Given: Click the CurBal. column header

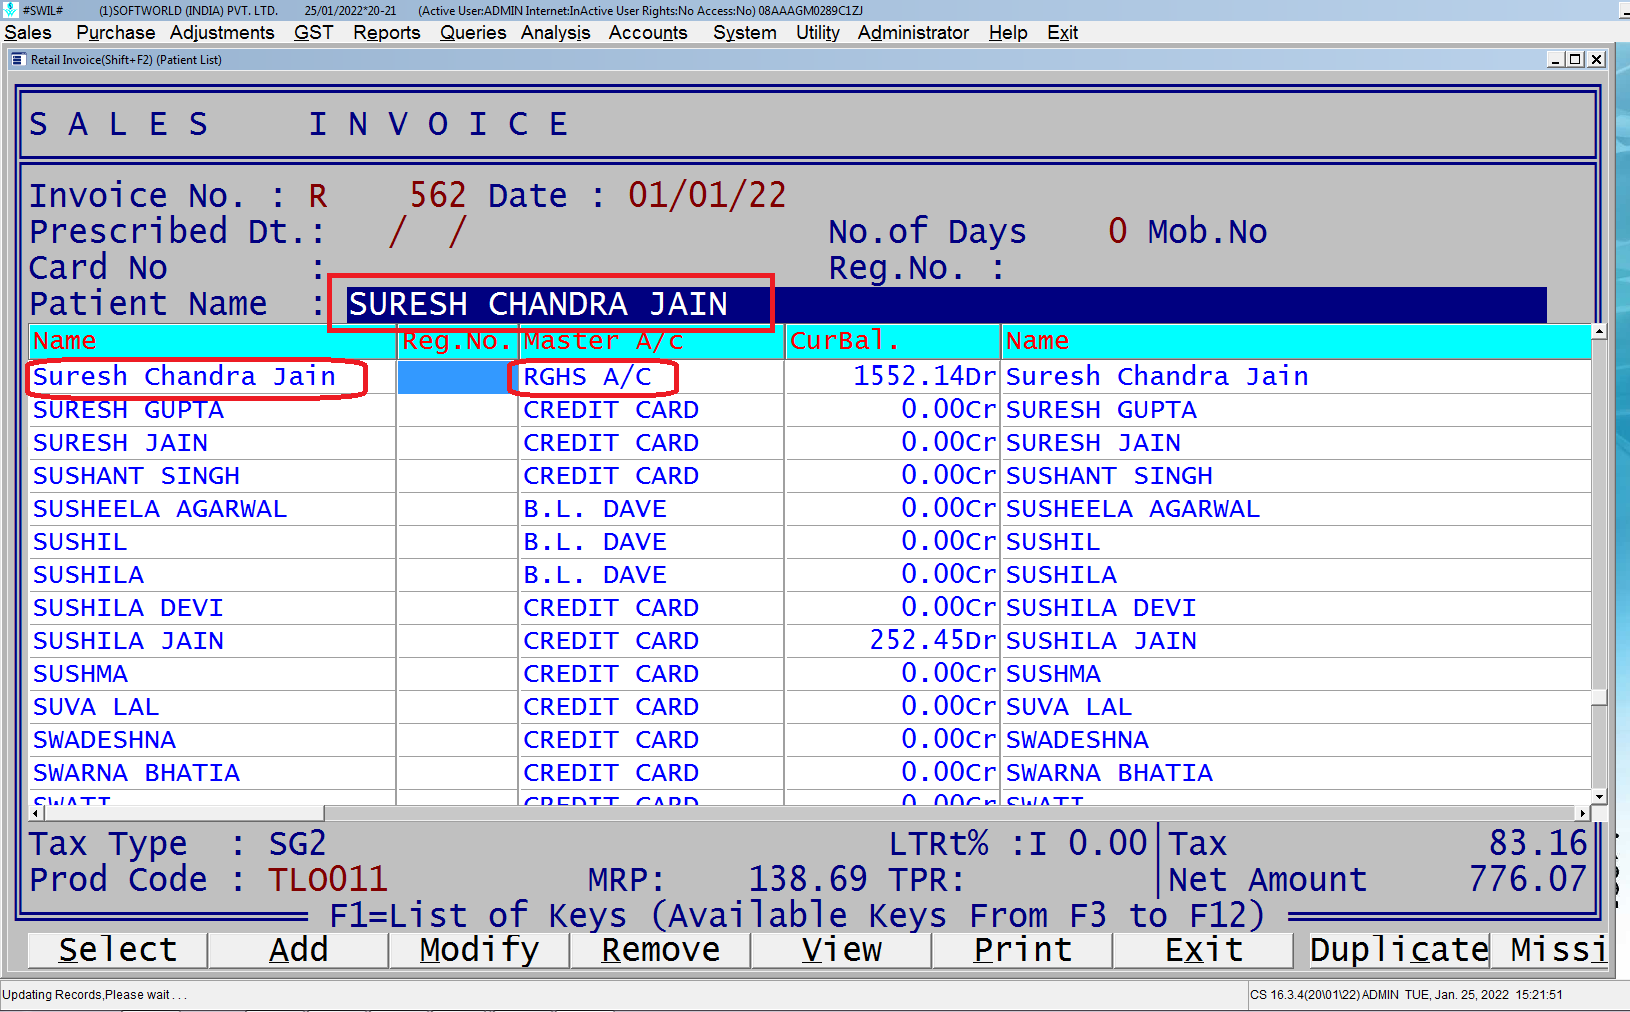Looking at the screenshot, I should click(893, 341).
